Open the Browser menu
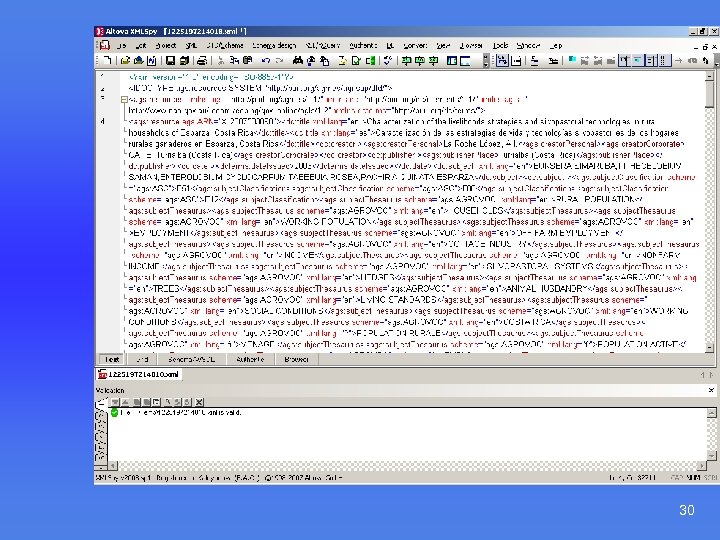This screenshot has height=540, width=720. pyautogui.click(x=471, y=45)
